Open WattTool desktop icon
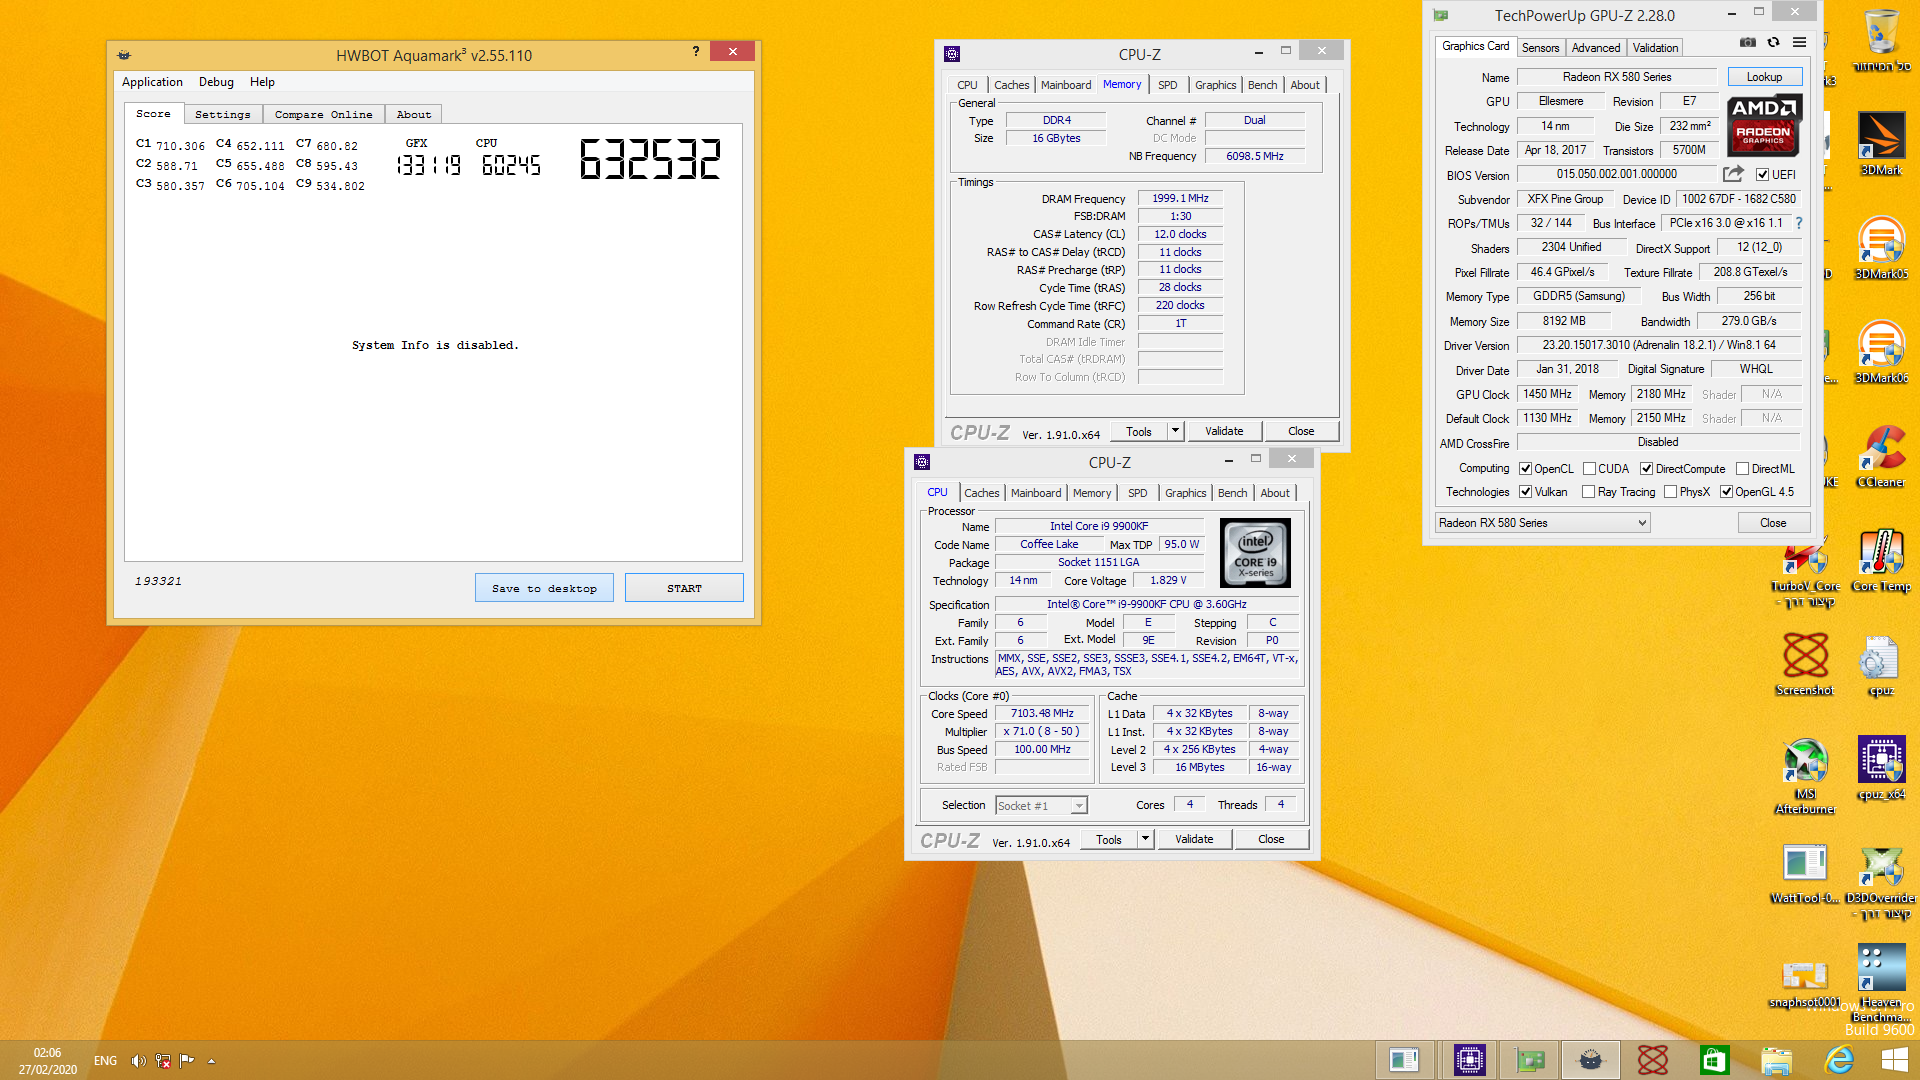This screenshot has height=1080, width=1920. (1805, 872)
